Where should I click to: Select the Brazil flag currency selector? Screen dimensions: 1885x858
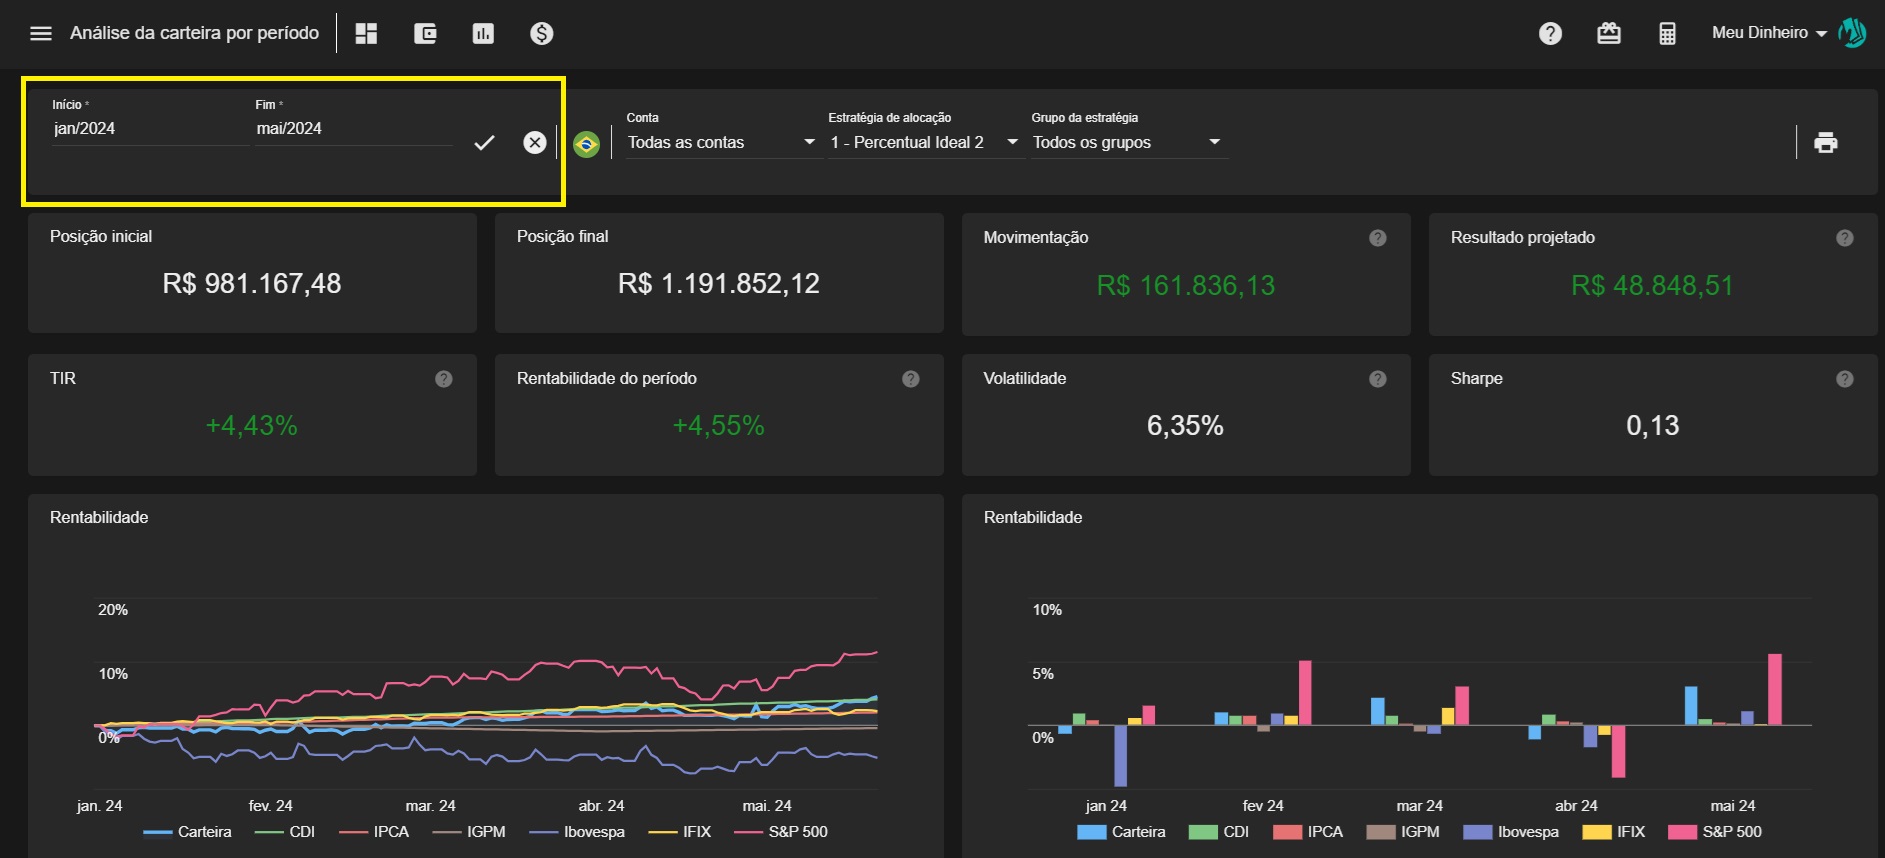tap(586, 144)
